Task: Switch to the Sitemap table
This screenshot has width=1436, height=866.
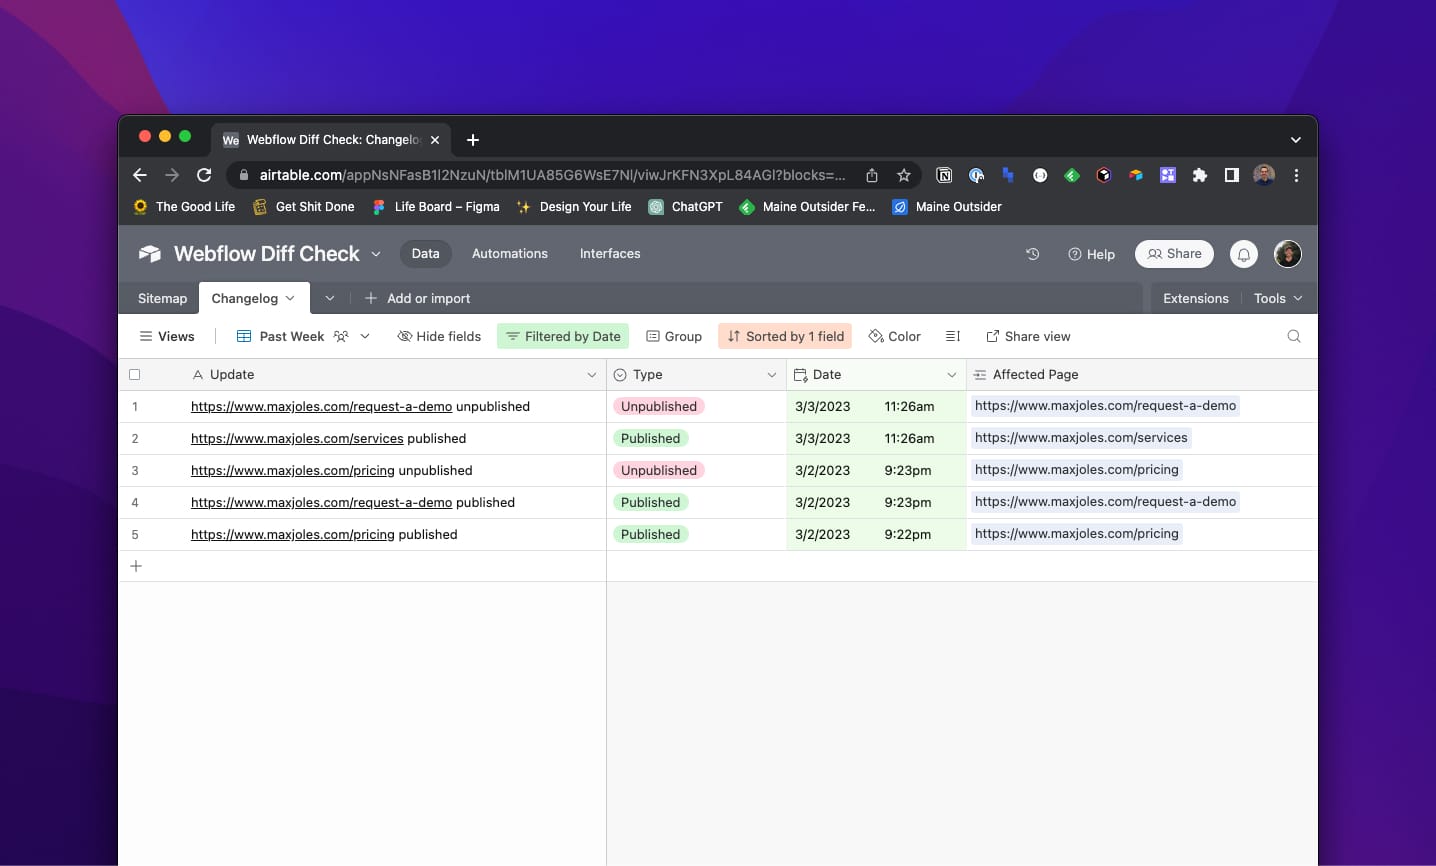Action: [x=161, y=298]
